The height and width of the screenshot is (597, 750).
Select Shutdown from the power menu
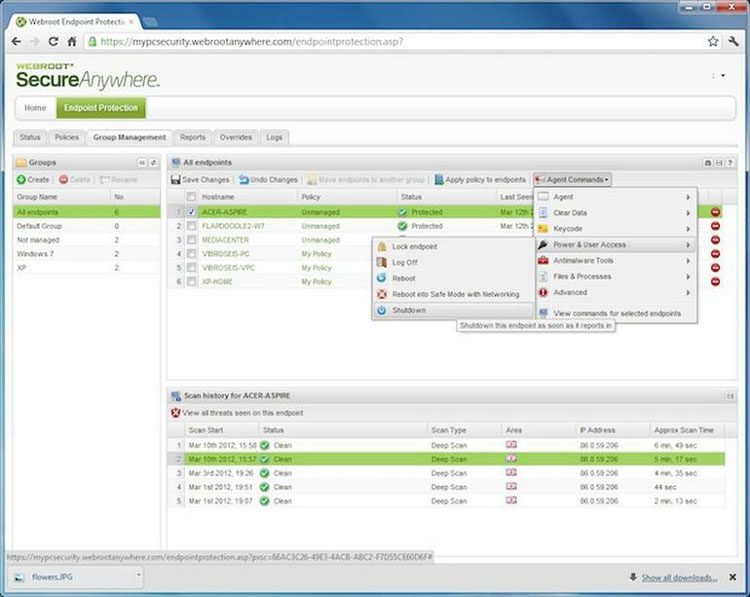click(x=408, y=310)
